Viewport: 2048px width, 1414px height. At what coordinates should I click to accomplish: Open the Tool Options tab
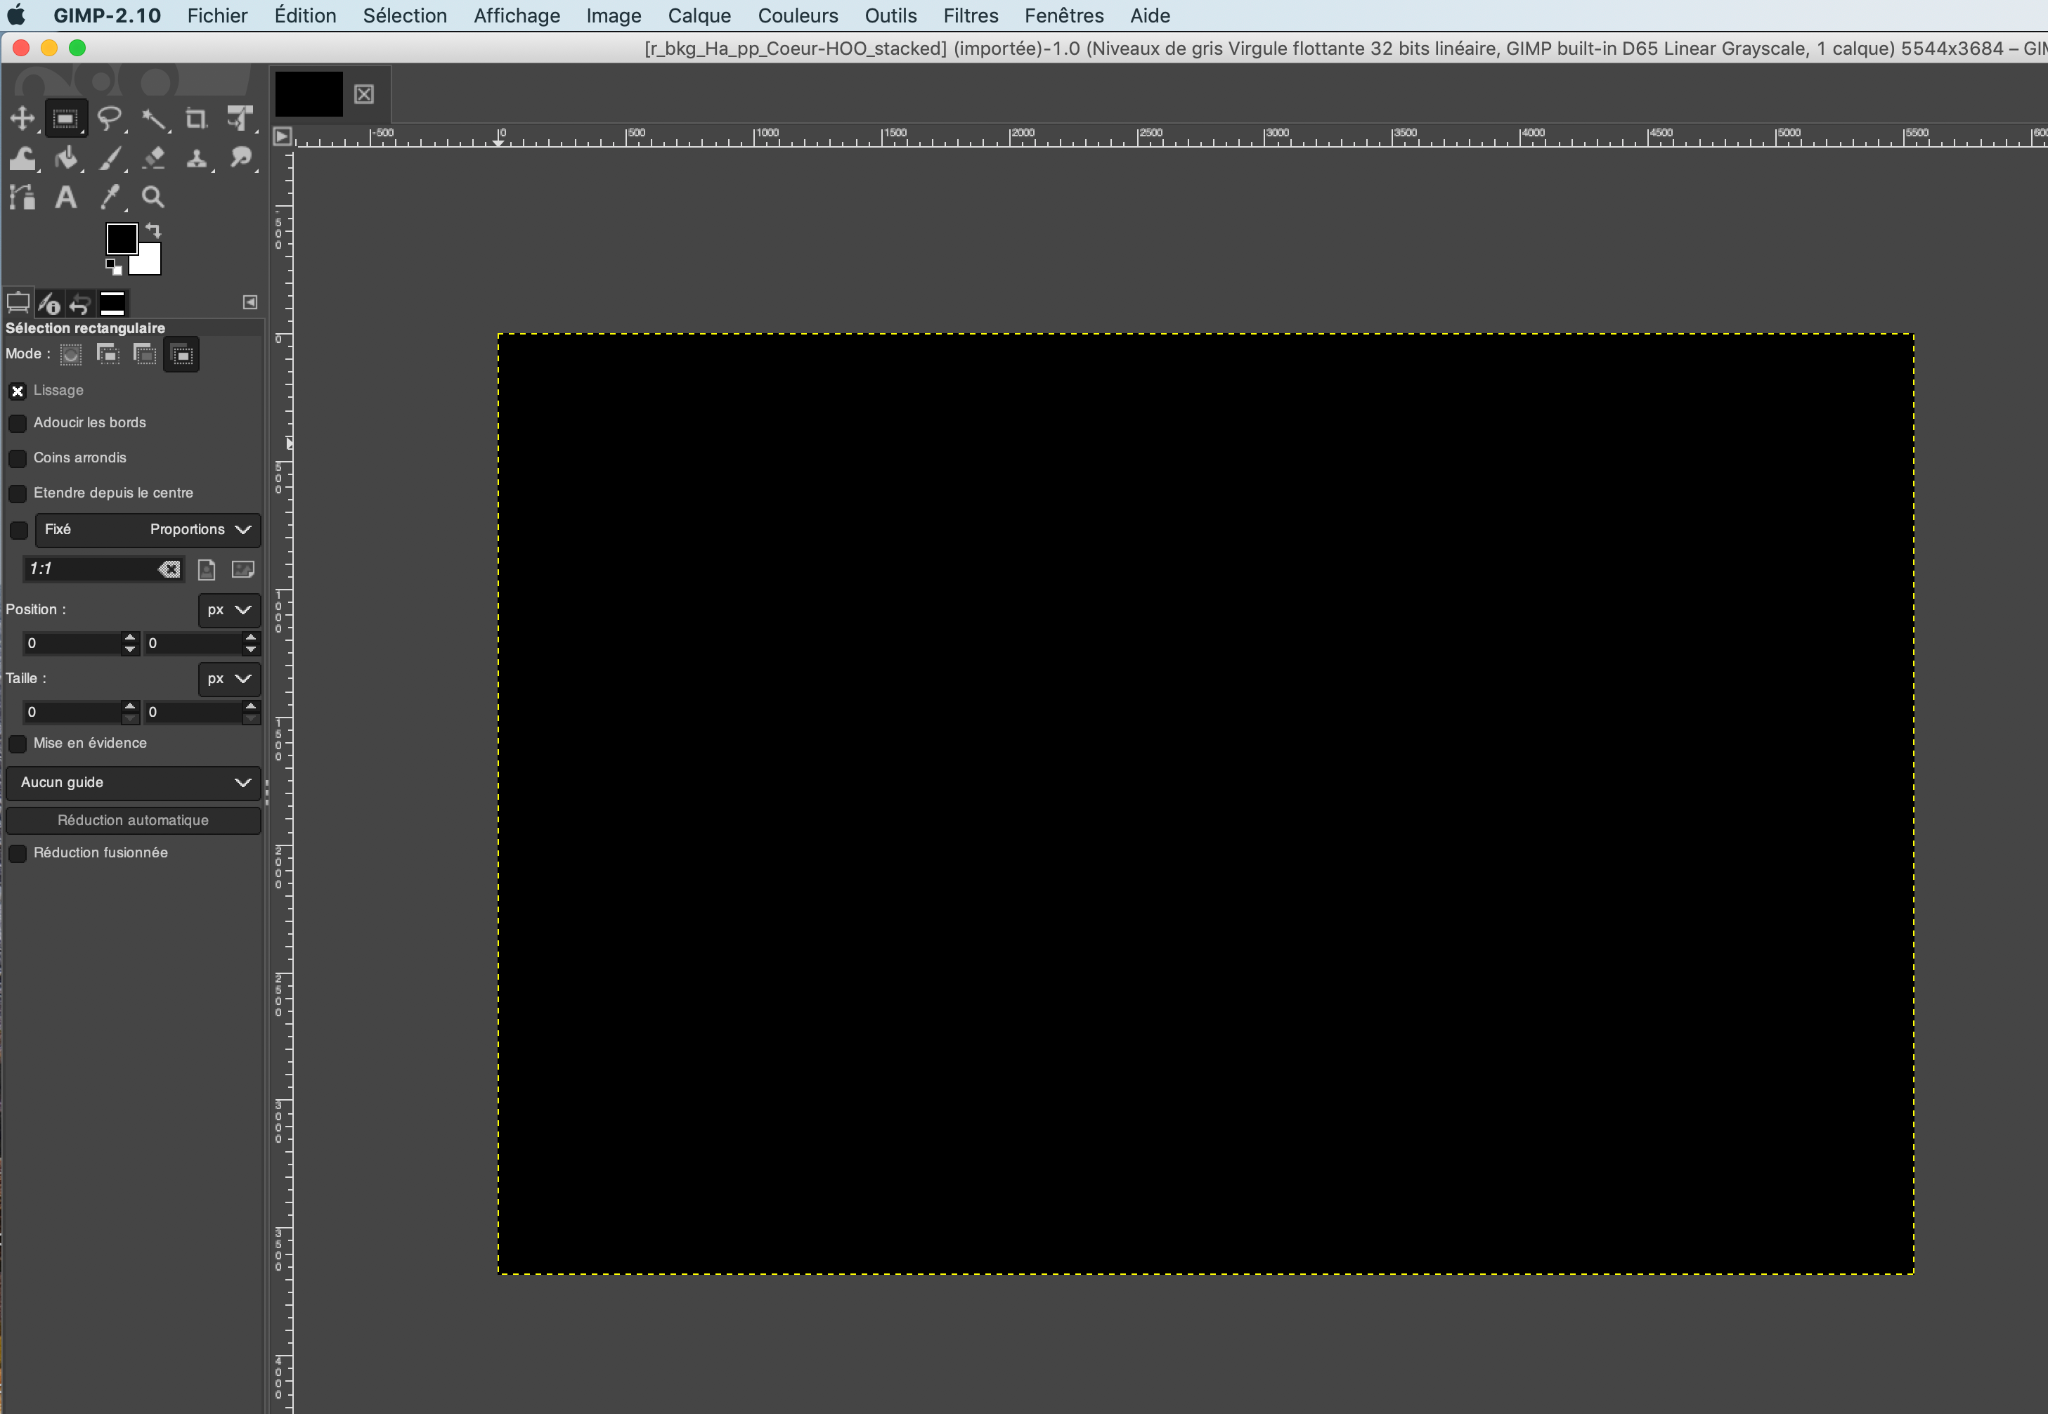[17, 303]
